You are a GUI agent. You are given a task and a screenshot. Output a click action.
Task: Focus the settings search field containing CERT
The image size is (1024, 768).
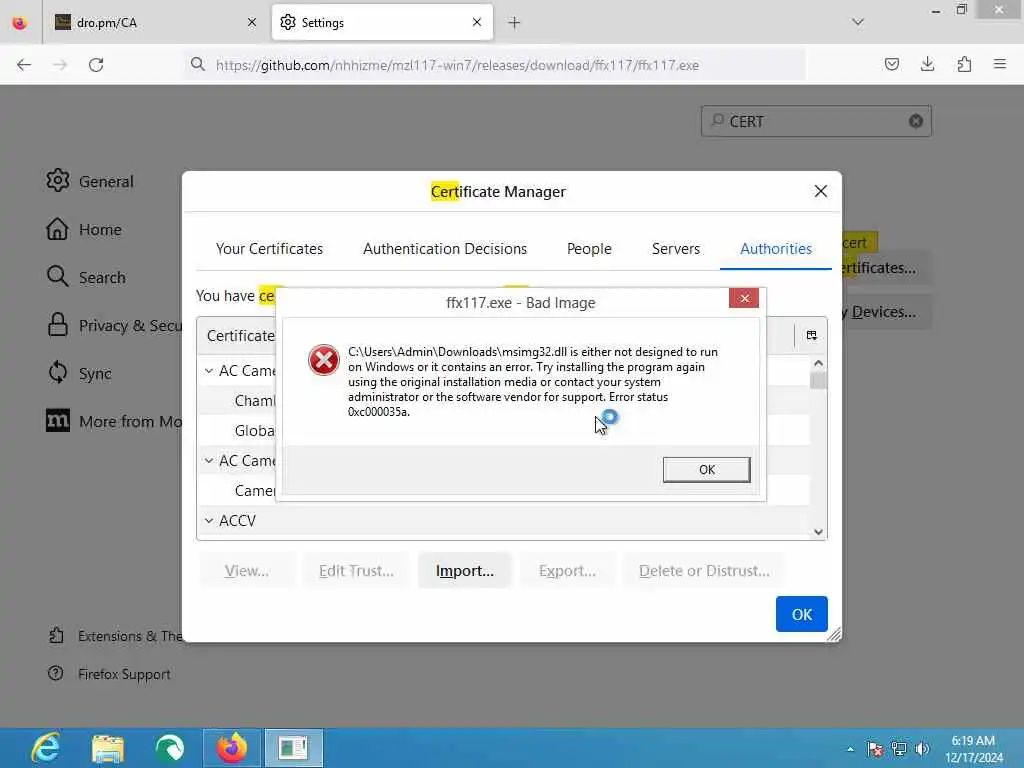(816, 121)
